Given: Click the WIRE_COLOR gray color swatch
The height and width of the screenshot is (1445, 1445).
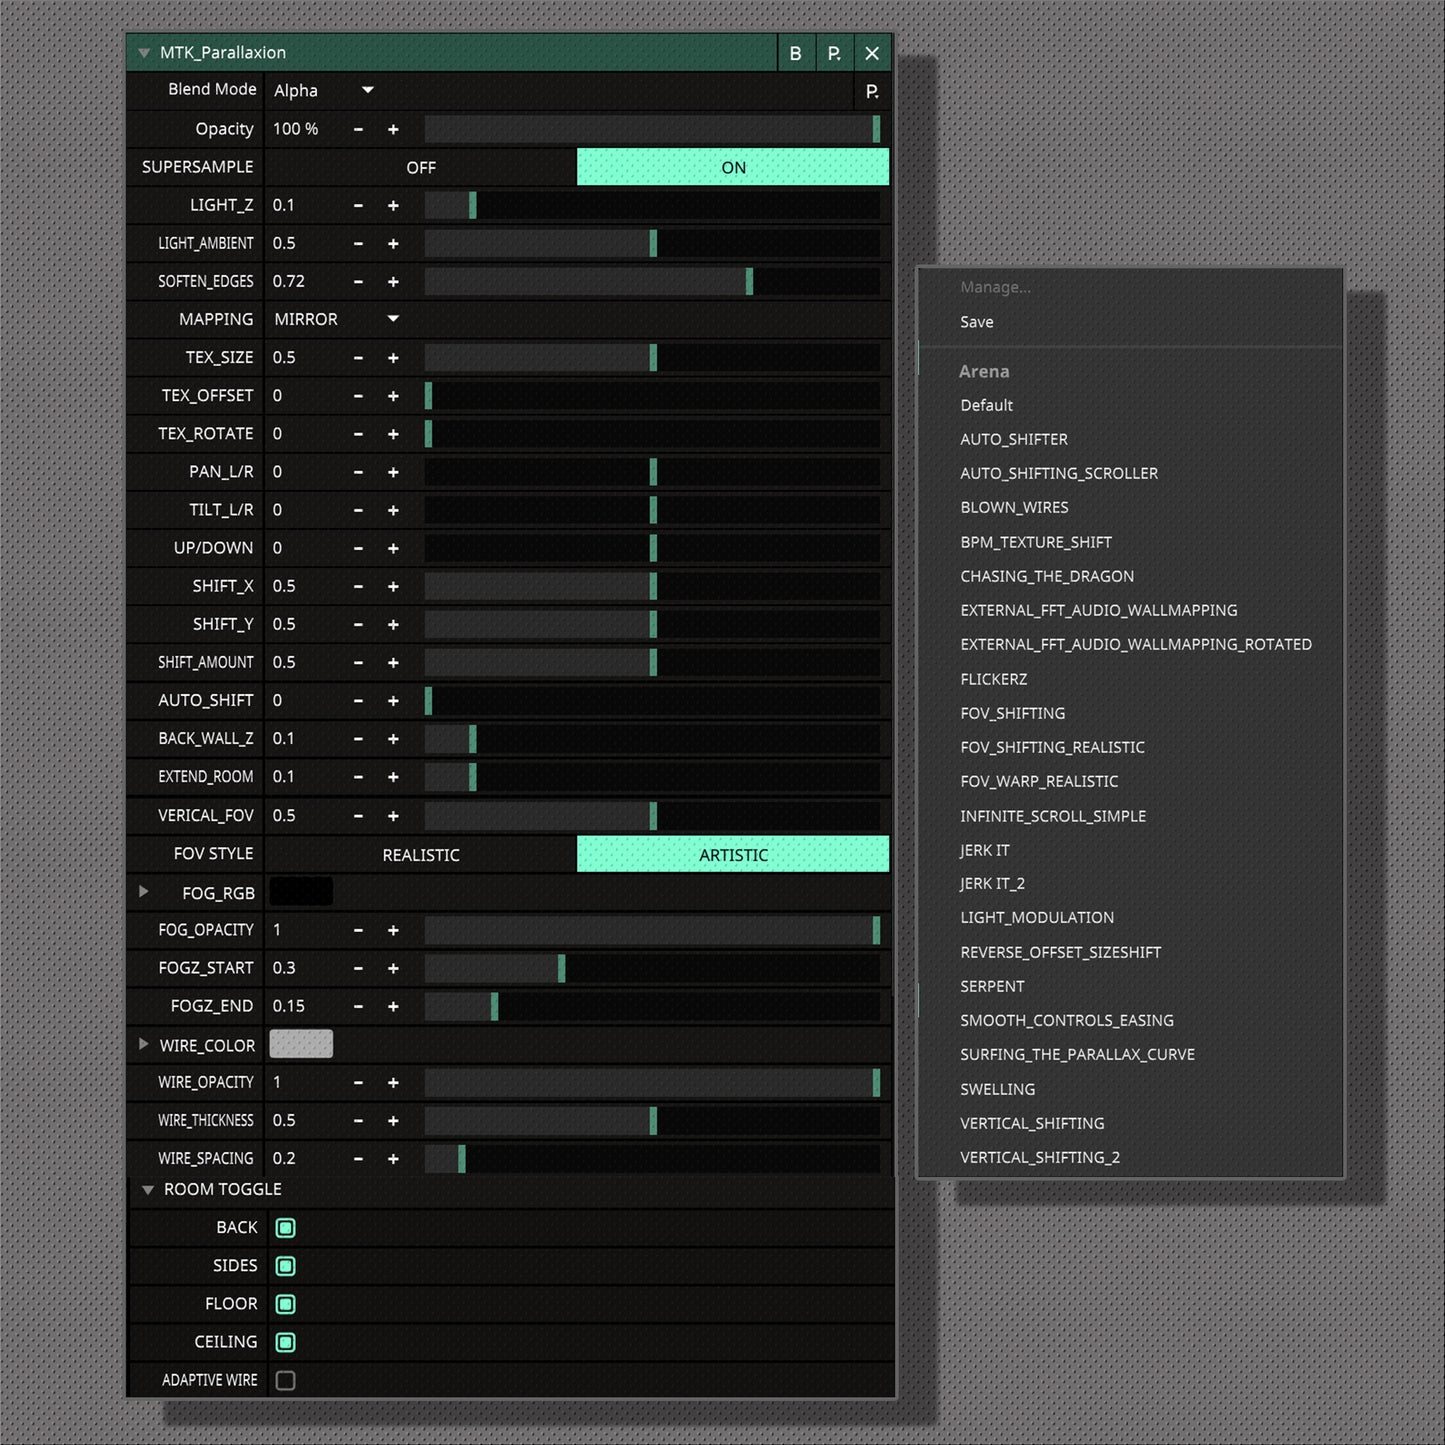Looking at the screenshot, I should (x=301, y=1044).
